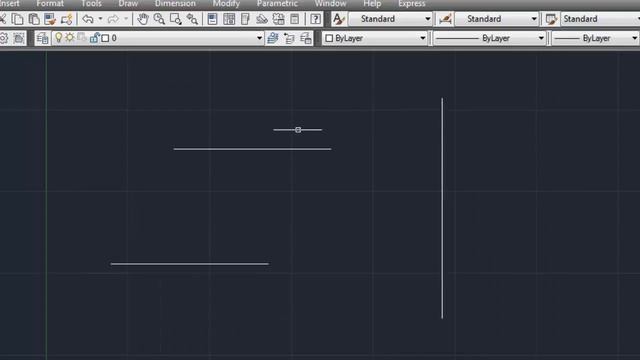Open the Insert menu
The image size is (640, 360).
(x=10, y=4)
